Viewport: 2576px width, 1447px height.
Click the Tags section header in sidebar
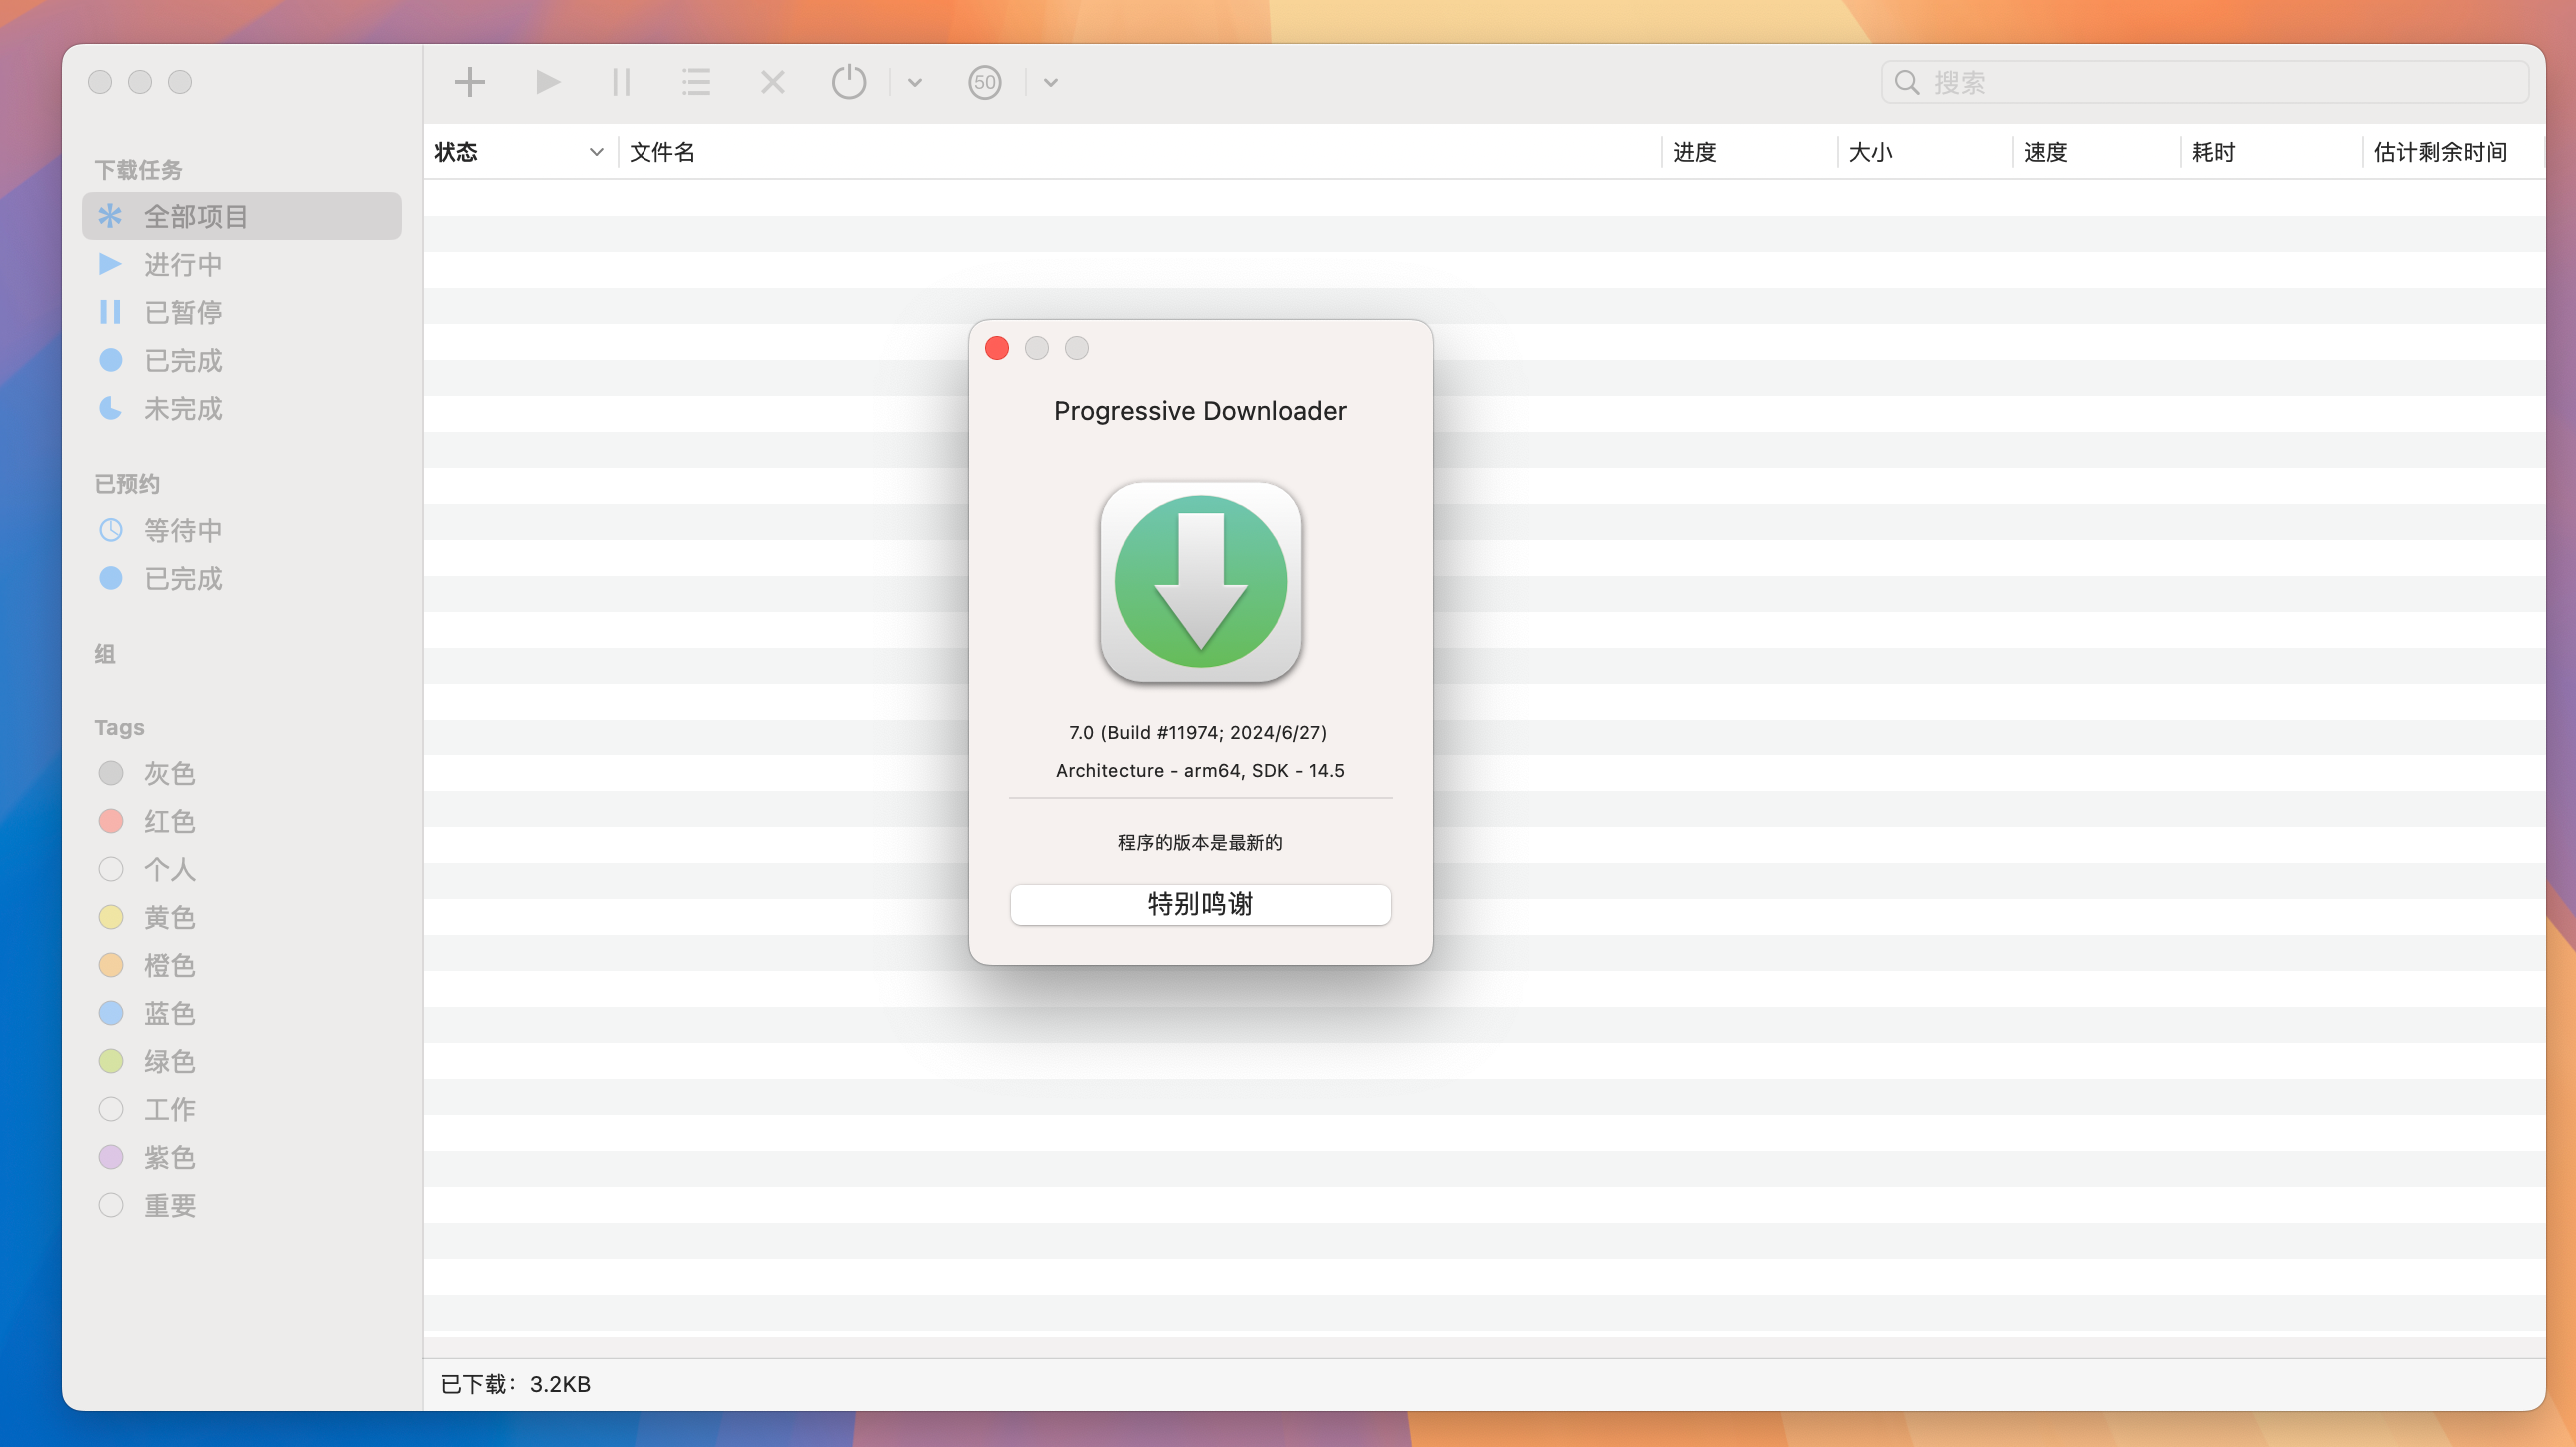[119, 728]
